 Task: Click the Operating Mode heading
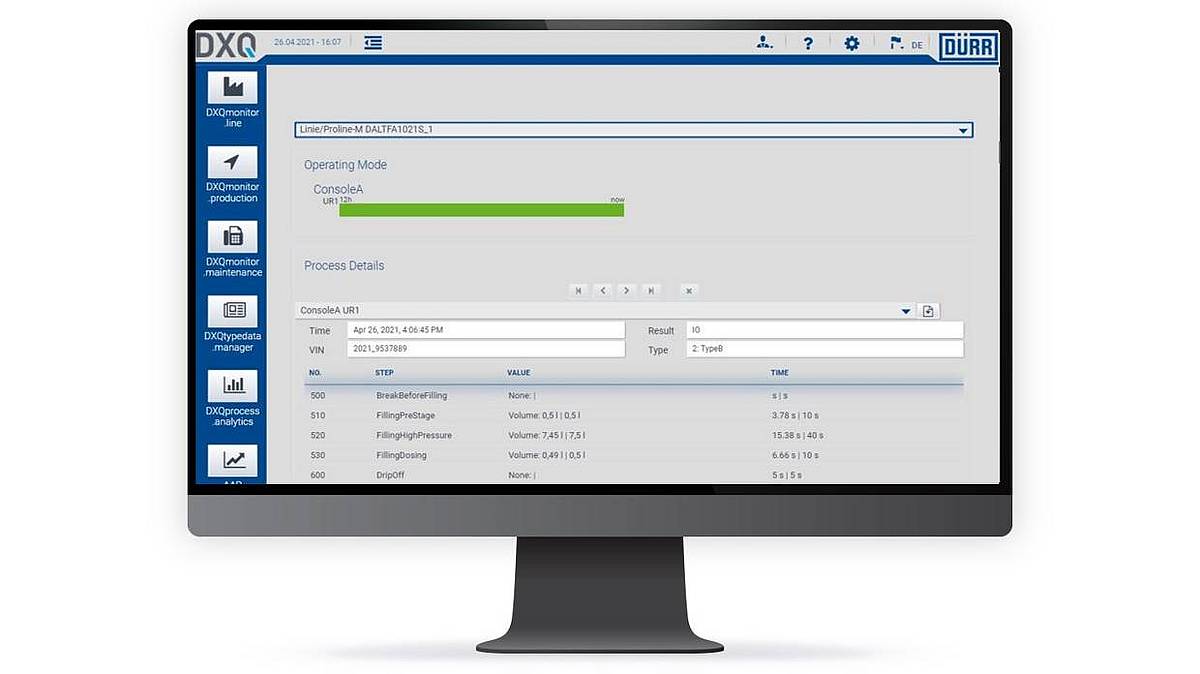[x=345, y=165]
